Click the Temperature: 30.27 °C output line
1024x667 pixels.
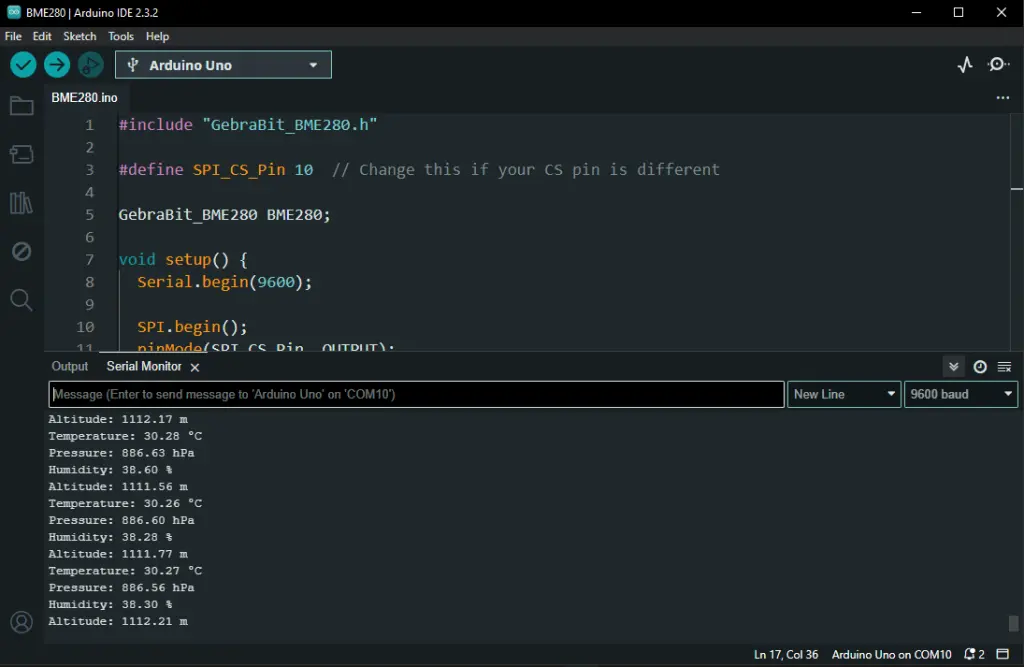[x=125, y=570]
